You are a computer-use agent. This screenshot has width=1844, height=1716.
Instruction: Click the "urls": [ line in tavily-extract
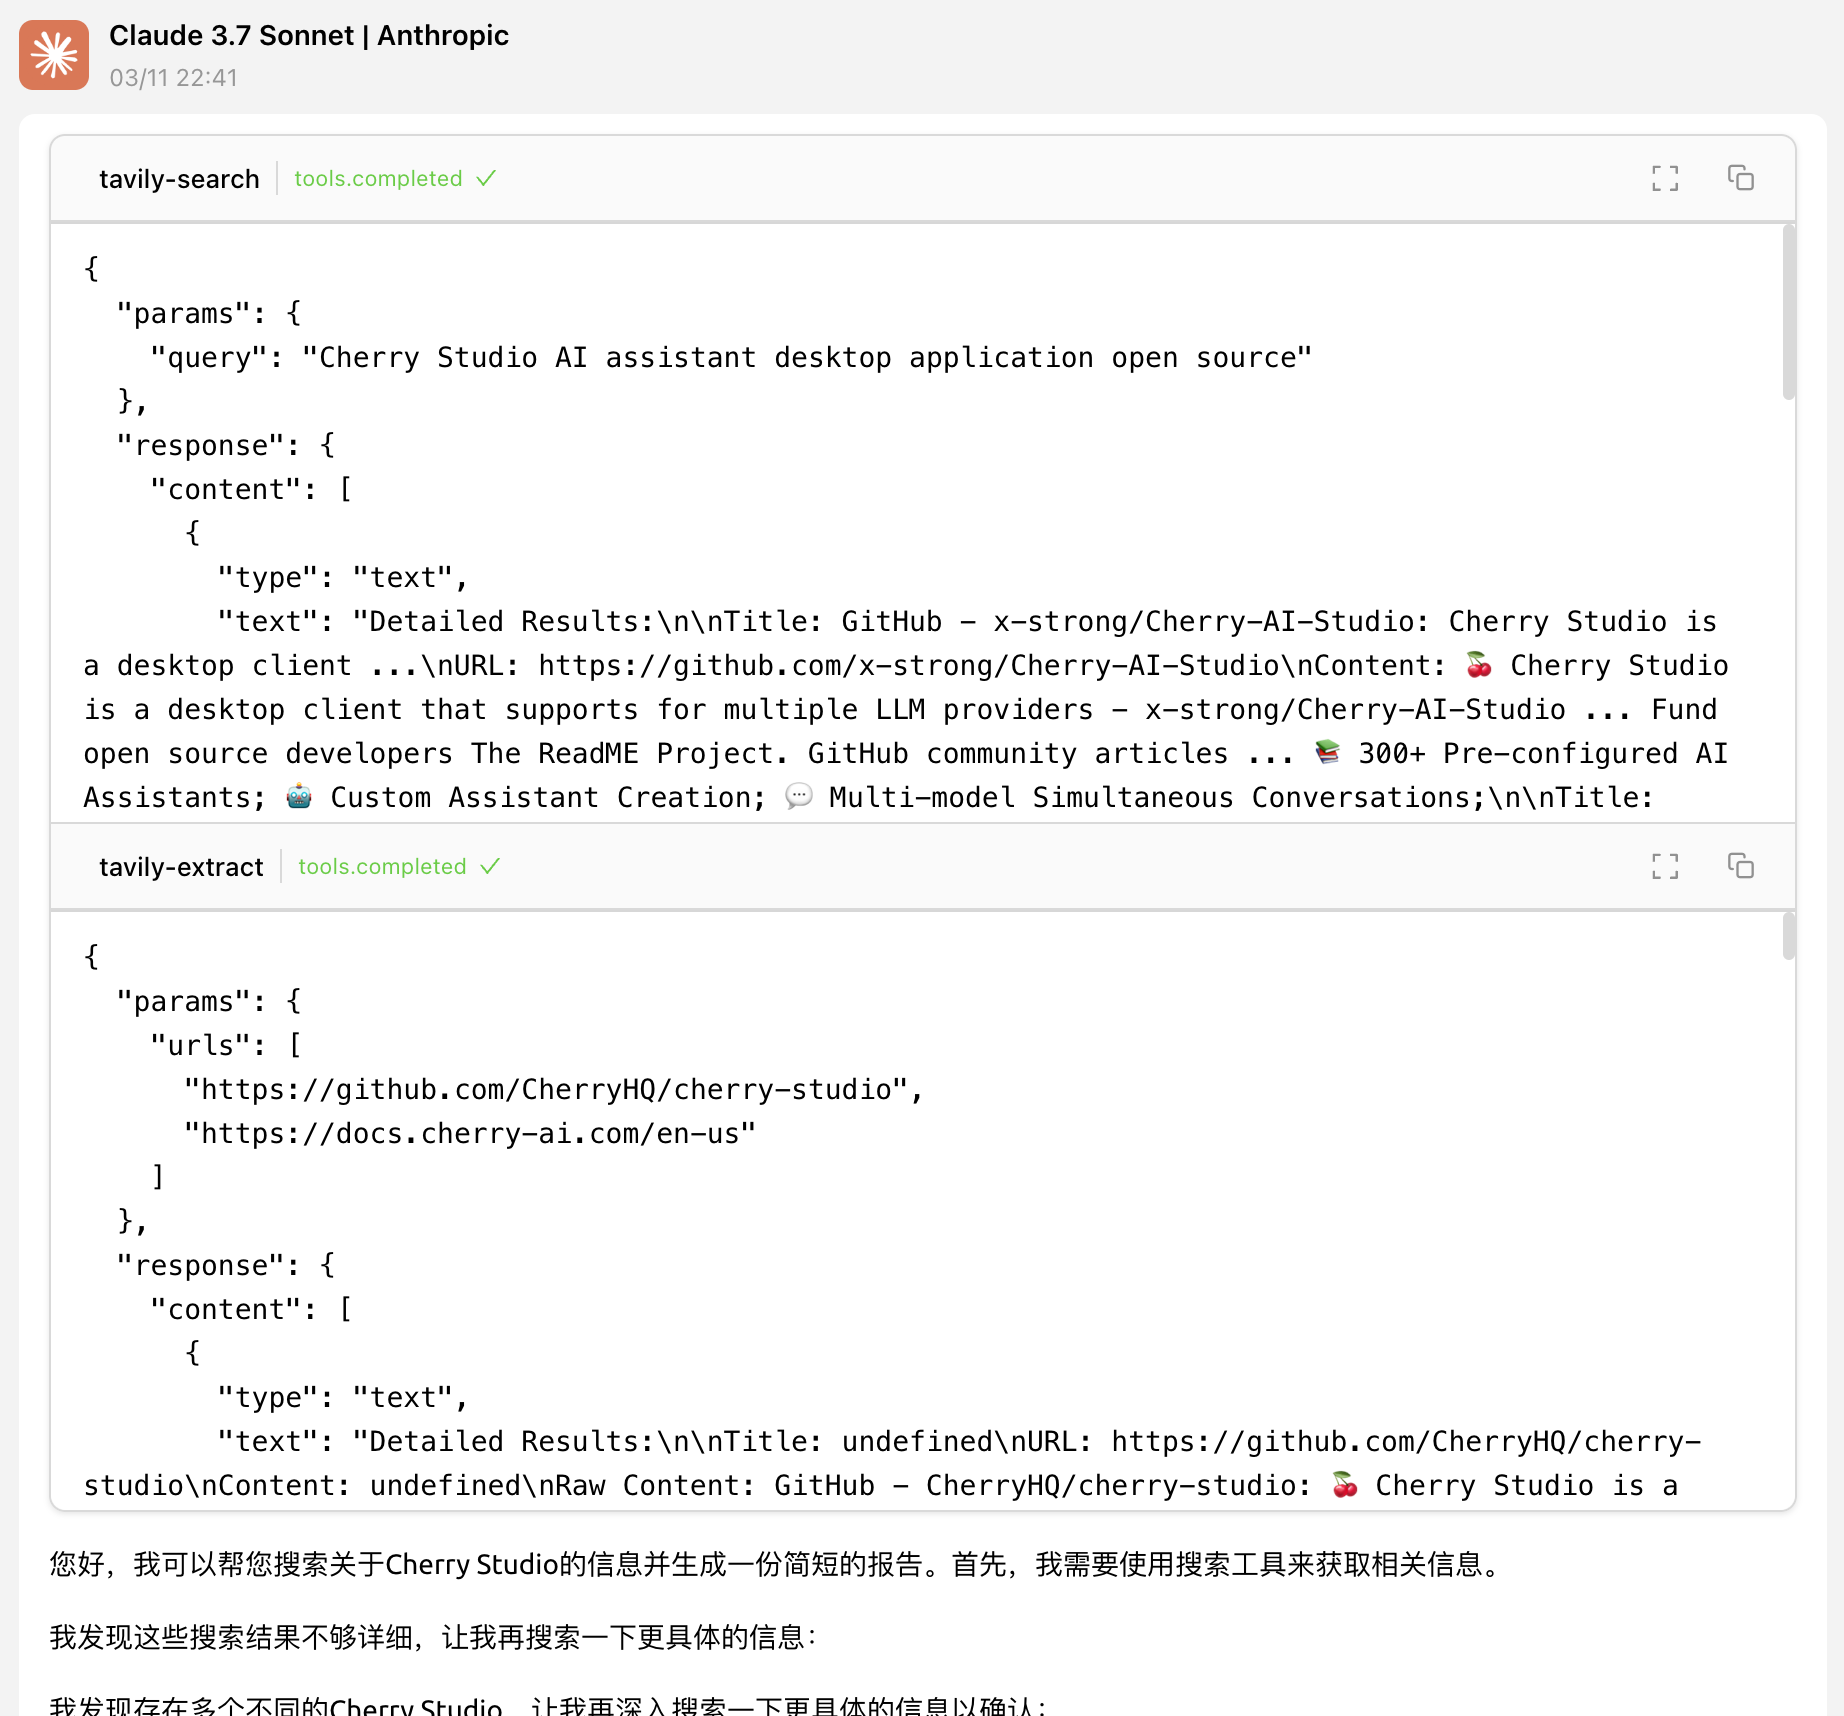(x=226, y=1046)
